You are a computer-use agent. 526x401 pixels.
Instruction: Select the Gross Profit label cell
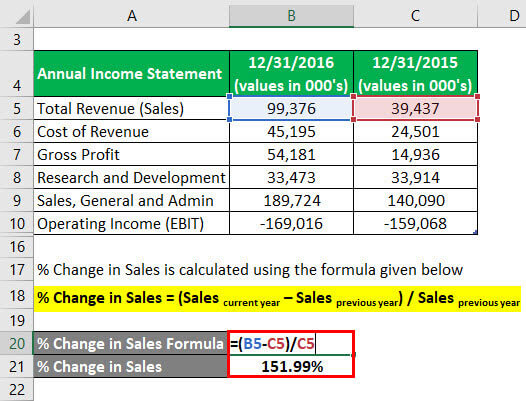tap(132, 155)
